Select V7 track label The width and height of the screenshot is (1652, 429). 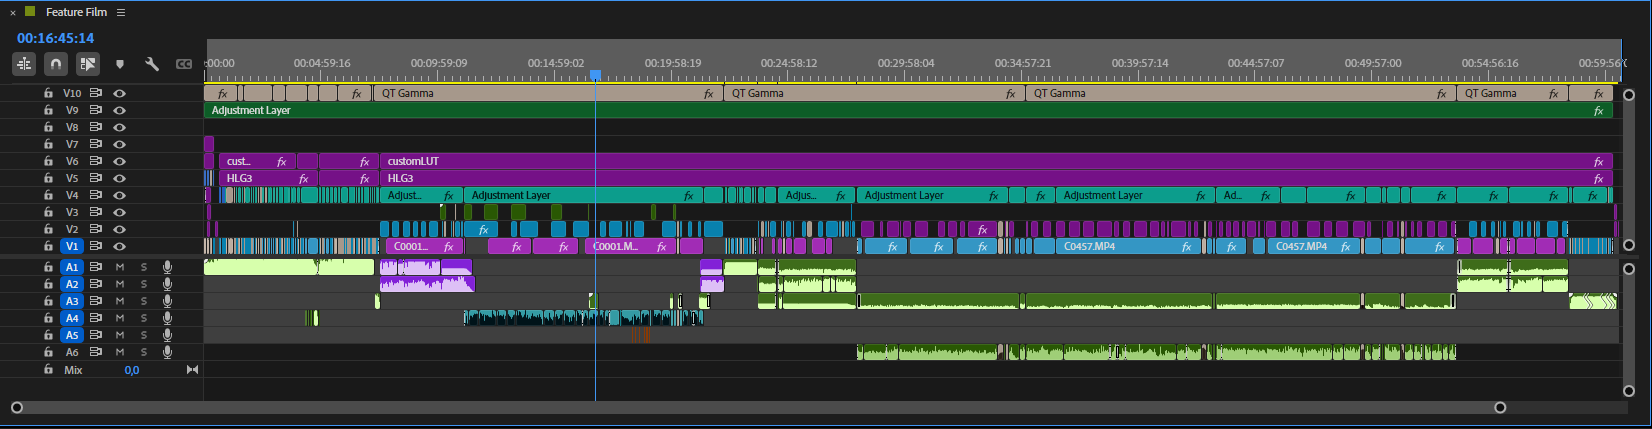(72, 144)
